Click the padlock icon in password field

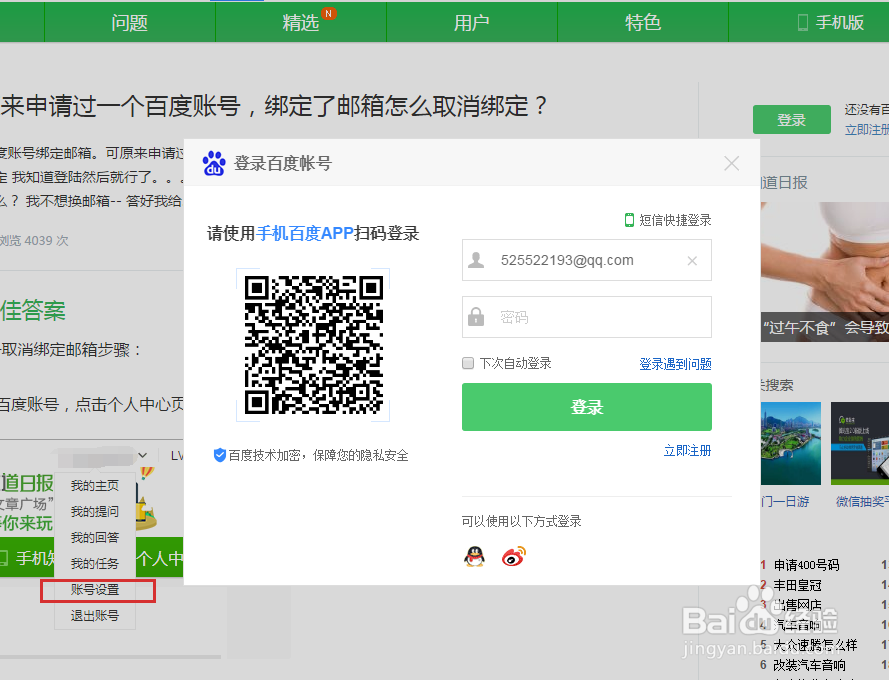[x=476, y=316]
